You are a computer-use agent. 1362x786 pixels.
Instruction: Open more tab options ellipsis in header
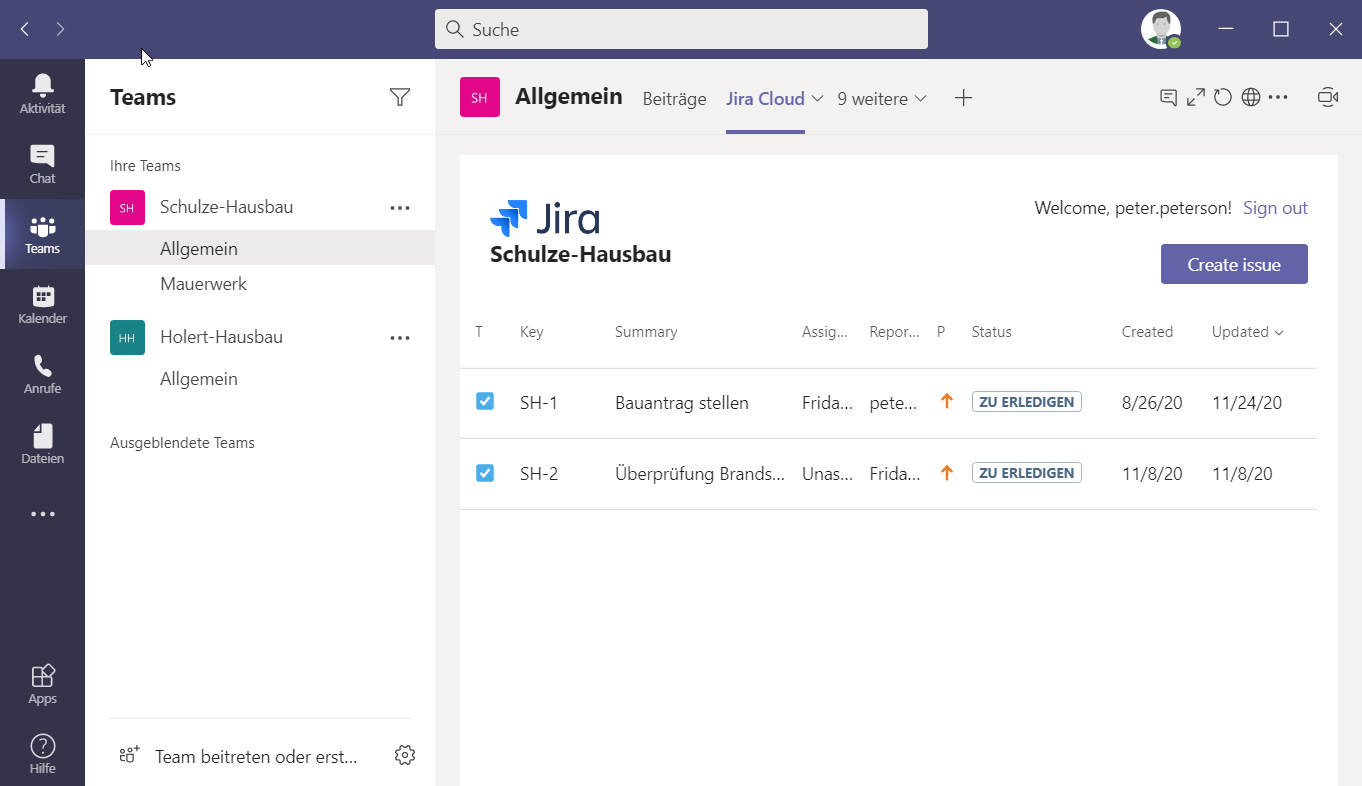coord(1278,97)
